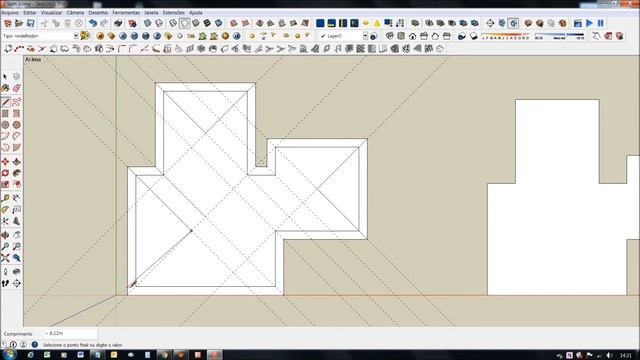Open the Tipo indefinido dropdown arrow

tap(76, 36)
